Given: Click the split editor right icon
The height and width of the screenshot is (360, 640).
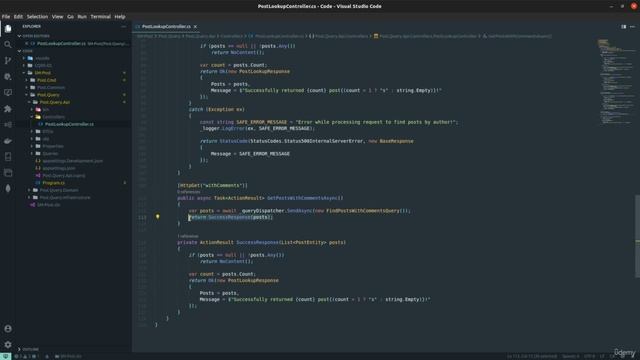Looking at the screenshot, I should 623,27.
